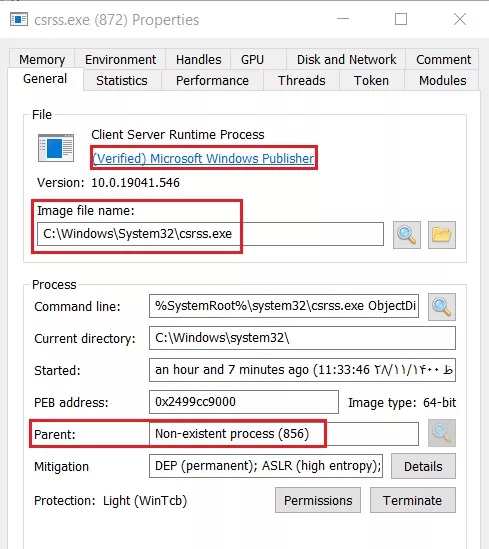Switch to the Memory tab

[42, 60]
